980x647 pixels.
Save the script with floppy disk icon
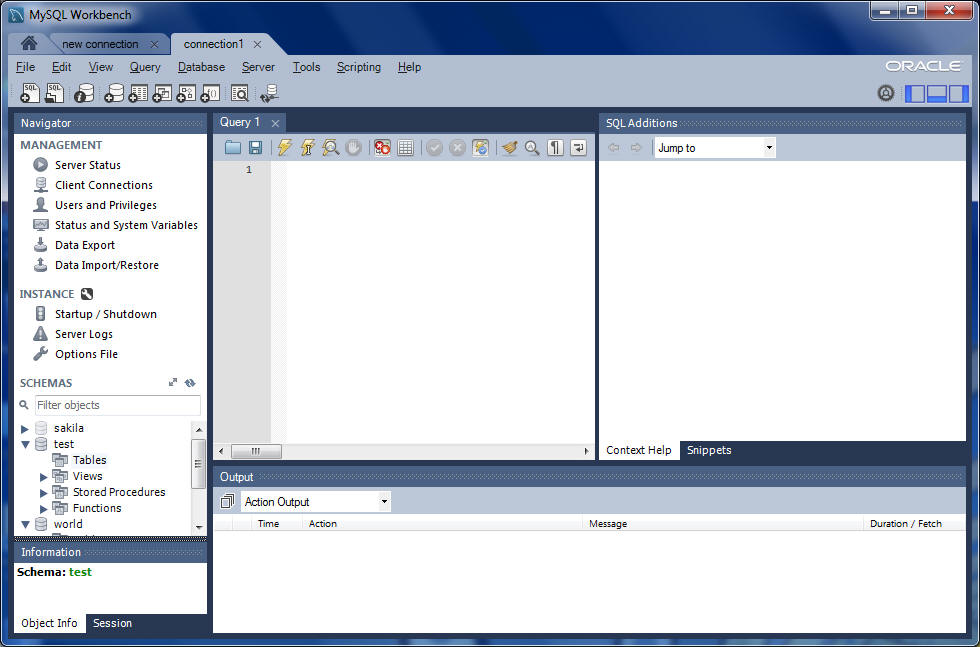tap(255, 148)
